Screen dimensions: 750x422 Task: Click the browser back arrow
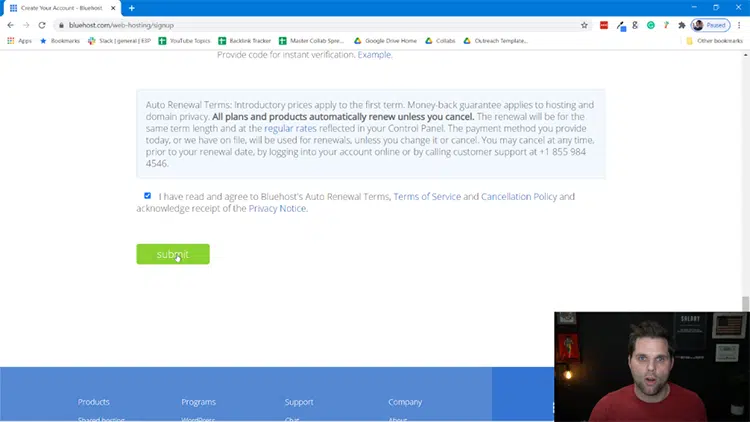point(10,25)
